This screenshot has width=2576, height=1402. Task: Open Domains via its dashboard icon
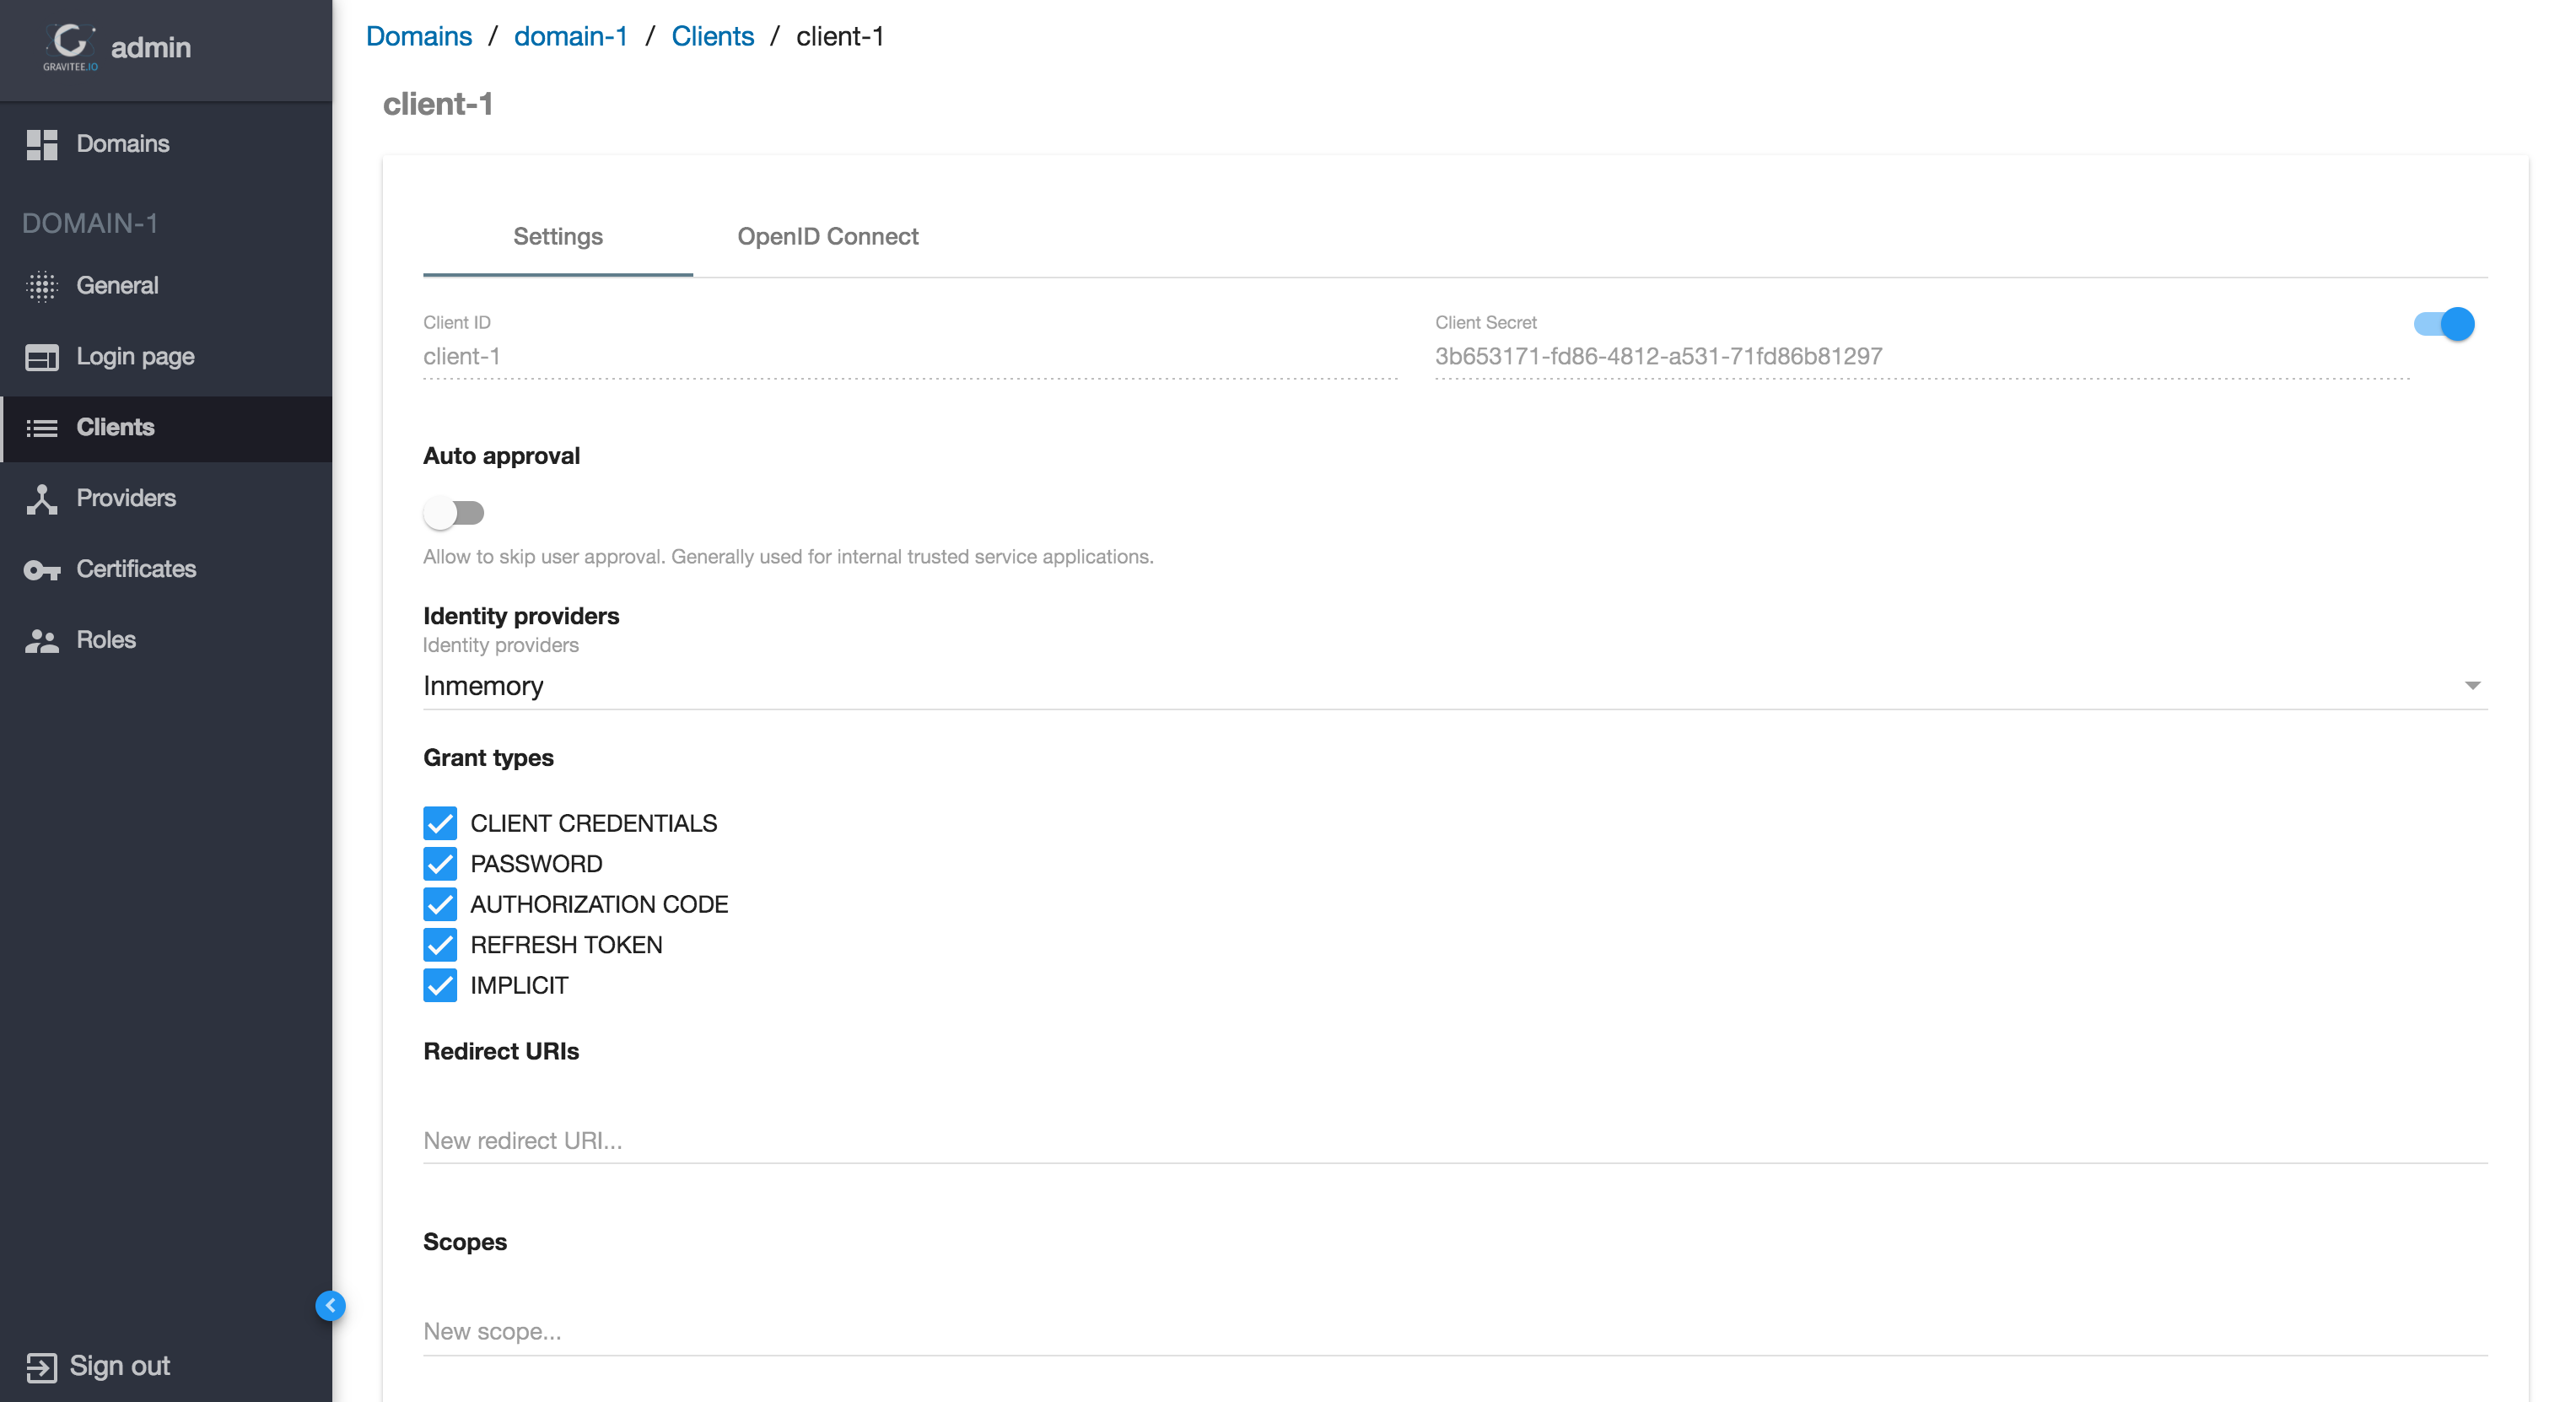pyautogui.click(x=41, y=144)
